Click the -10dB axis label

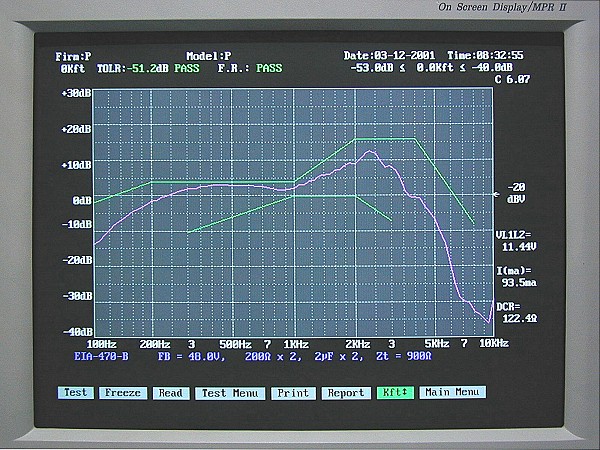click(x=77, y=224)
